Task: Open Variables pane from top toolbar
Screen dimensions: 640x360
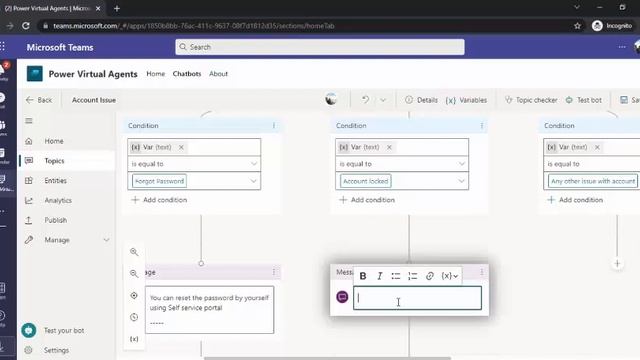Action: [x=466, y=100]
